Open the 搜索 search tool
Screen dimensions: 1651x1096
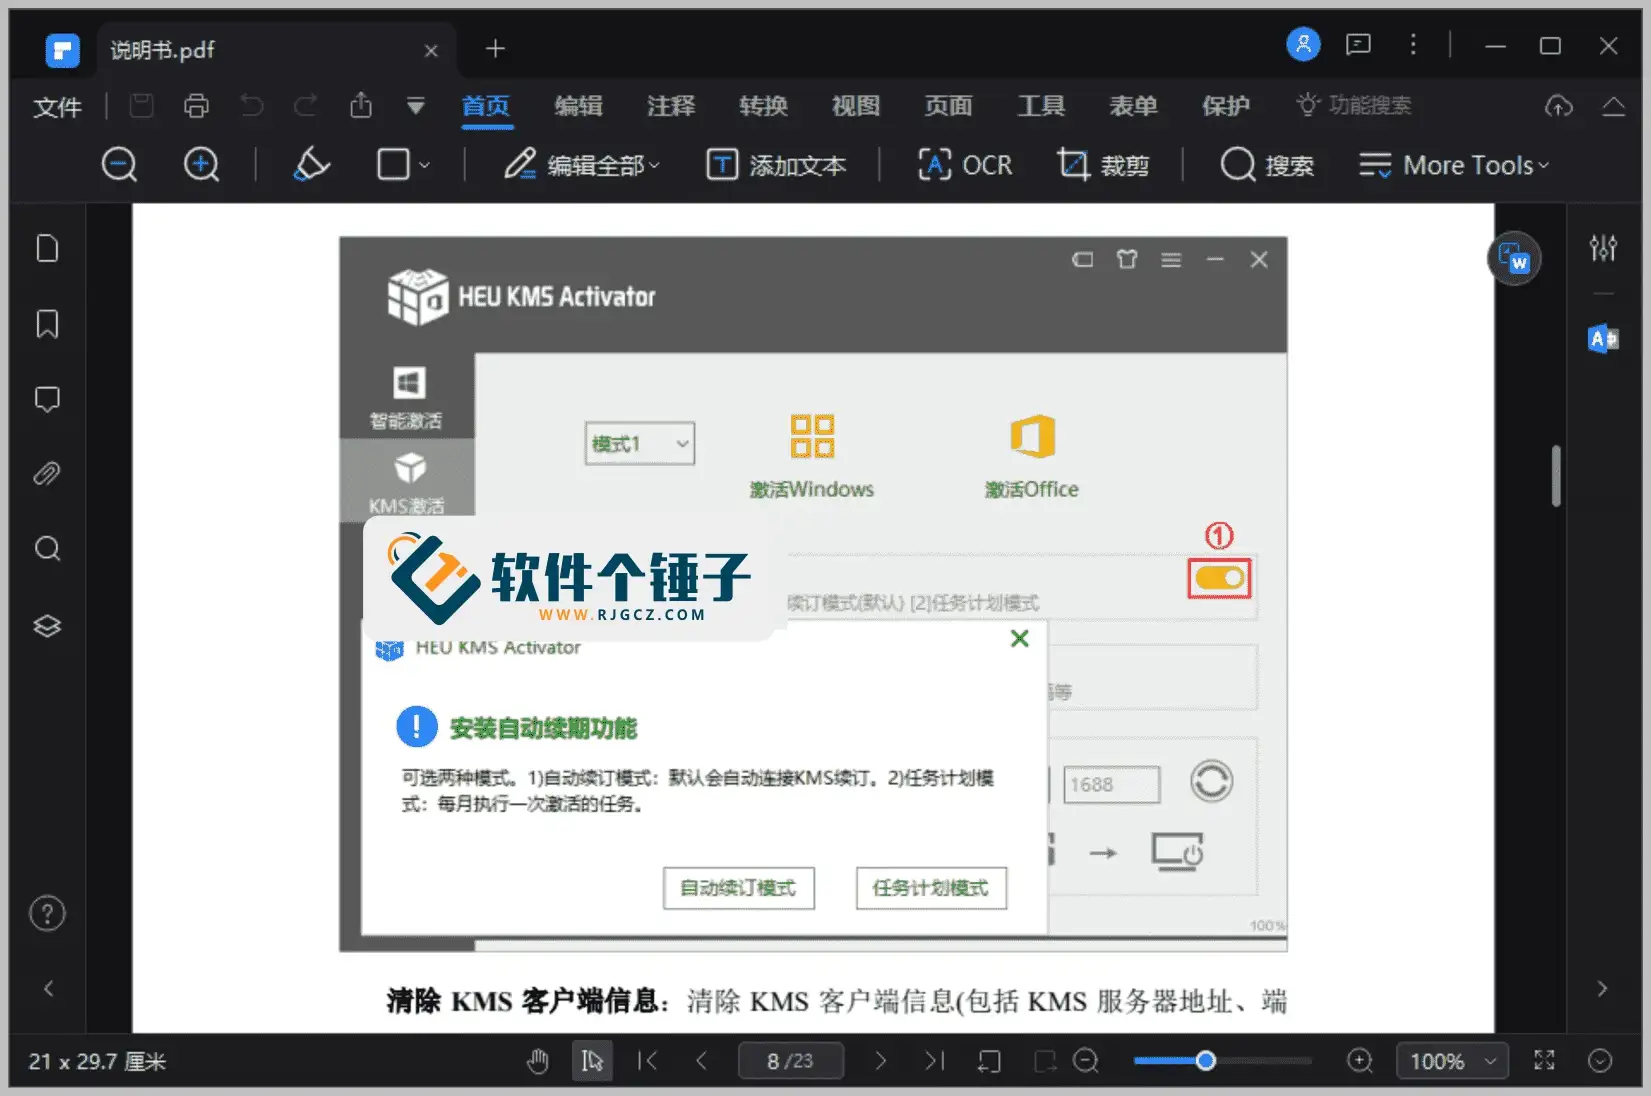[1267, 165]
